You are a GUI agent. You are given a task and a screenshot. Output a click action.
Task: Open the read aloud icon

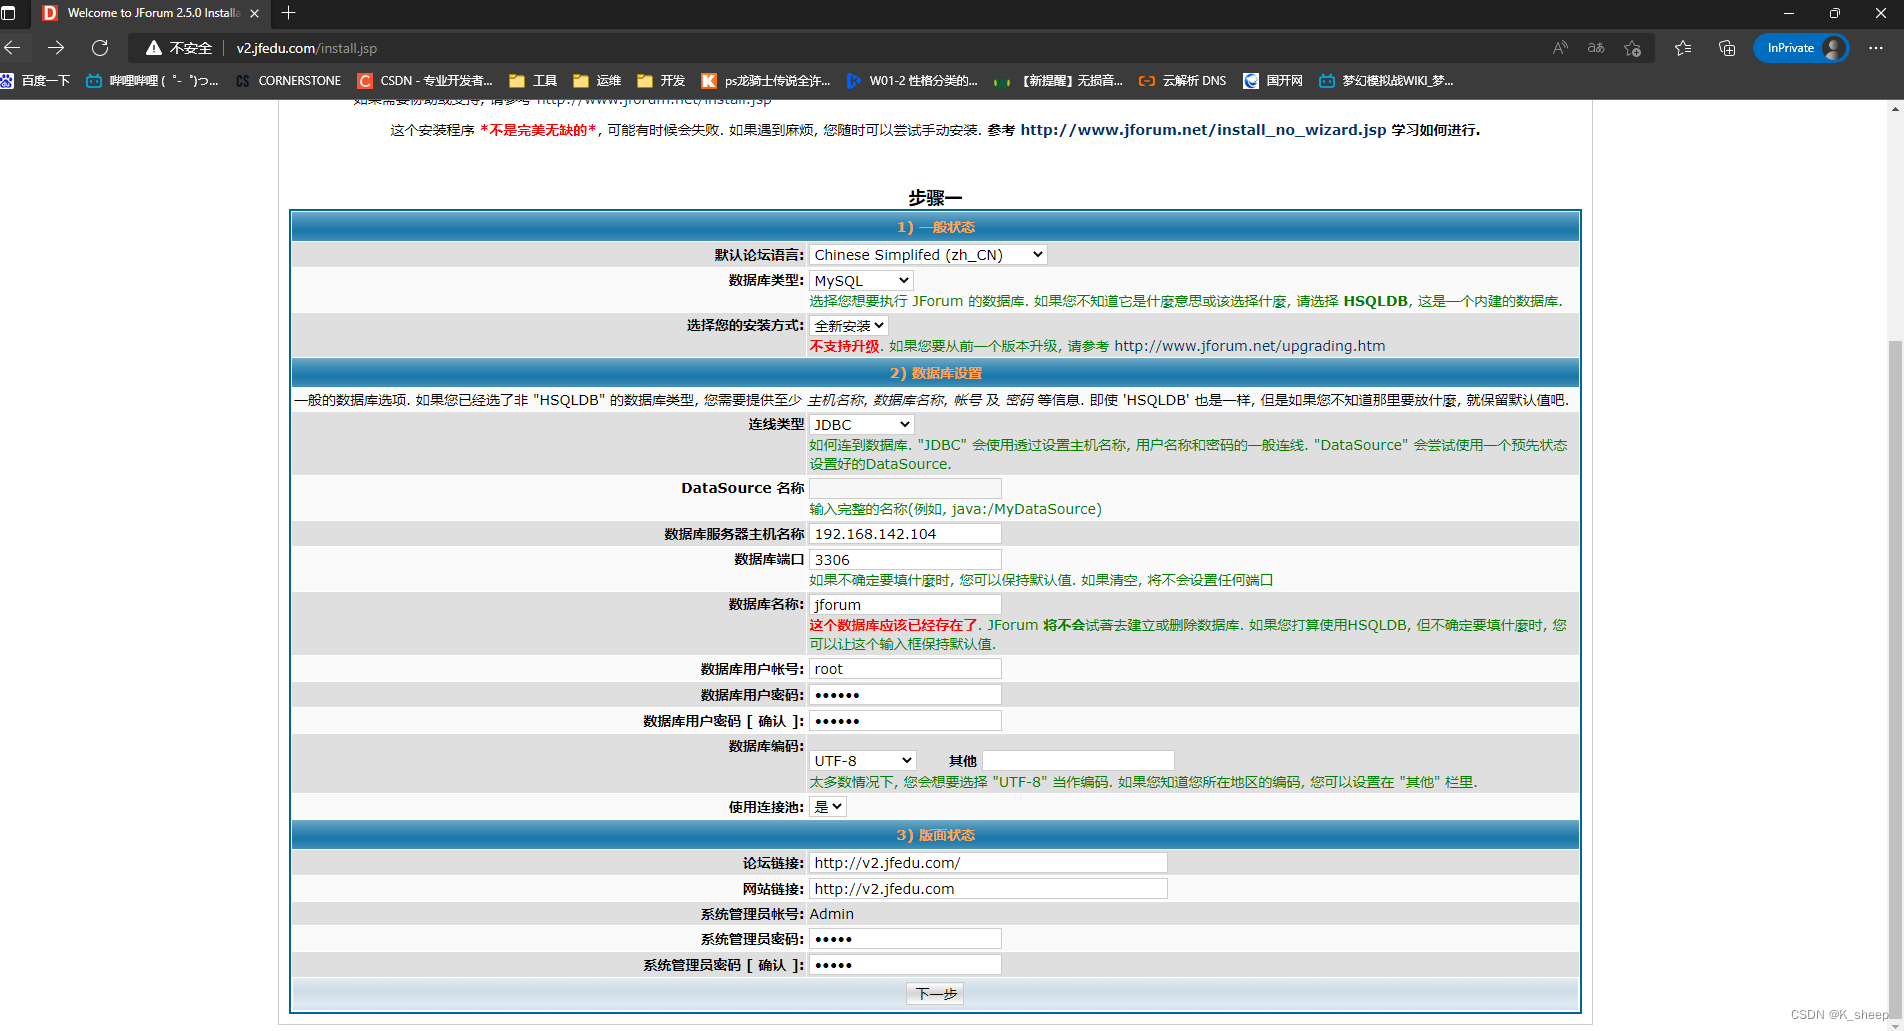(x=1560, y=48)
